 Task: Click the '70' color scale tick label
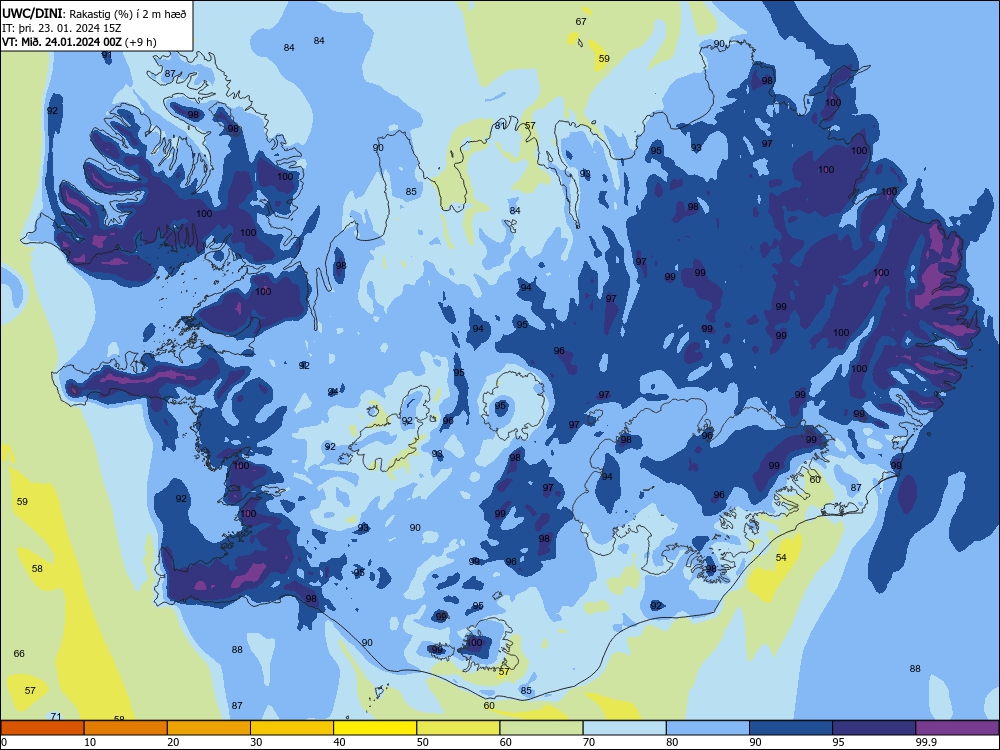click(x=589, y=742)
